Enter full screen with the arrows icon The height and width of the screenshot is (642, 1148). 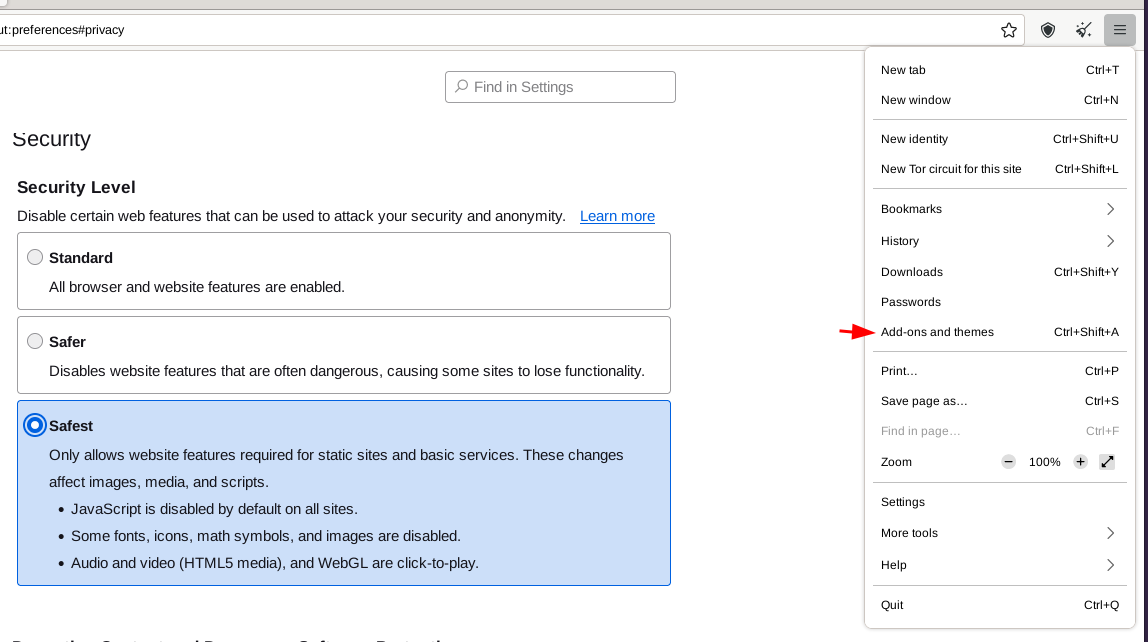1107,462
